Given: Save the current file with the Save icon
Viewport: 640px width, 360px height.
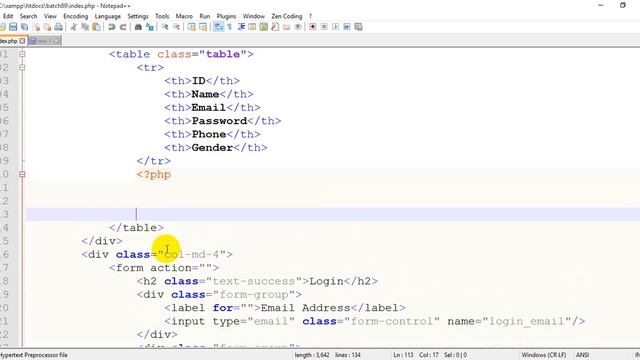Looking at the screenshot, I should 13,27.
